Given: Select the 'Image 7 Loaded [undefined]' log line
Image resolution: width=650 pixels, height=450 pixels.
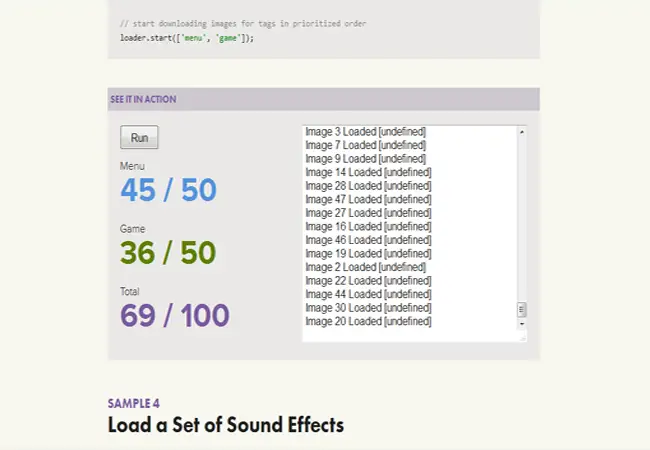Looking at the screenshot, I should click(x=366, y=145).
